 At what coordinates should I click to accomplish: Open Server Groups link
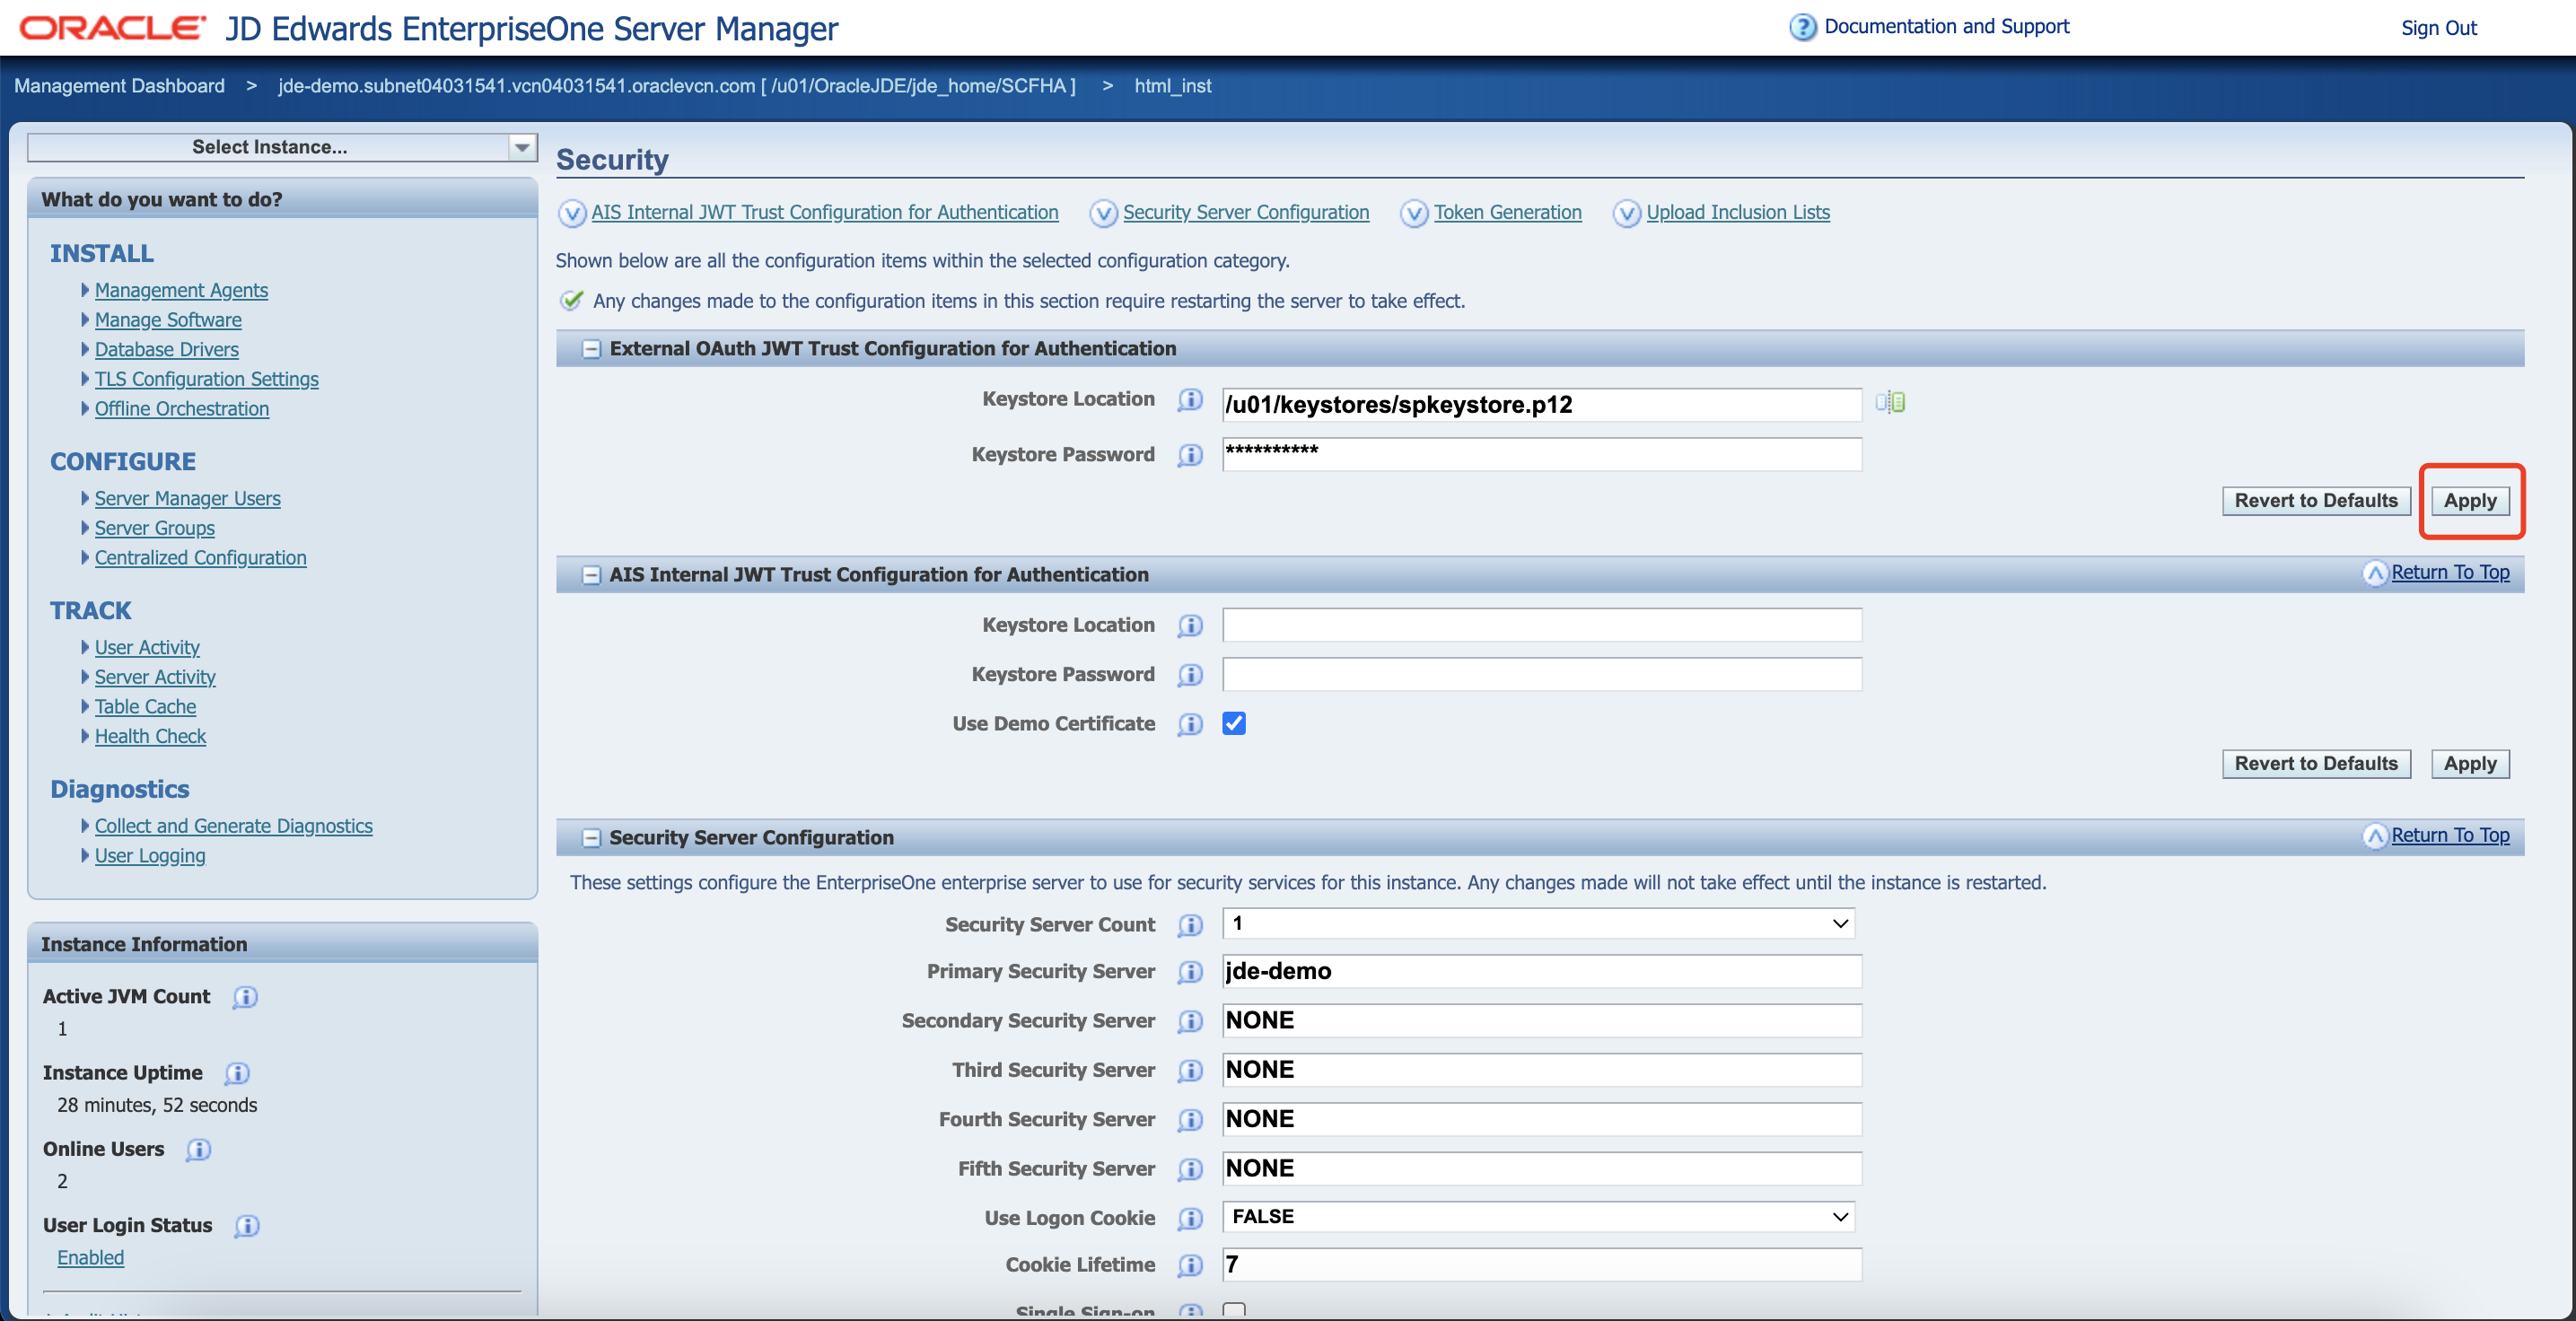pyautogui.click(x=154, y=528)
